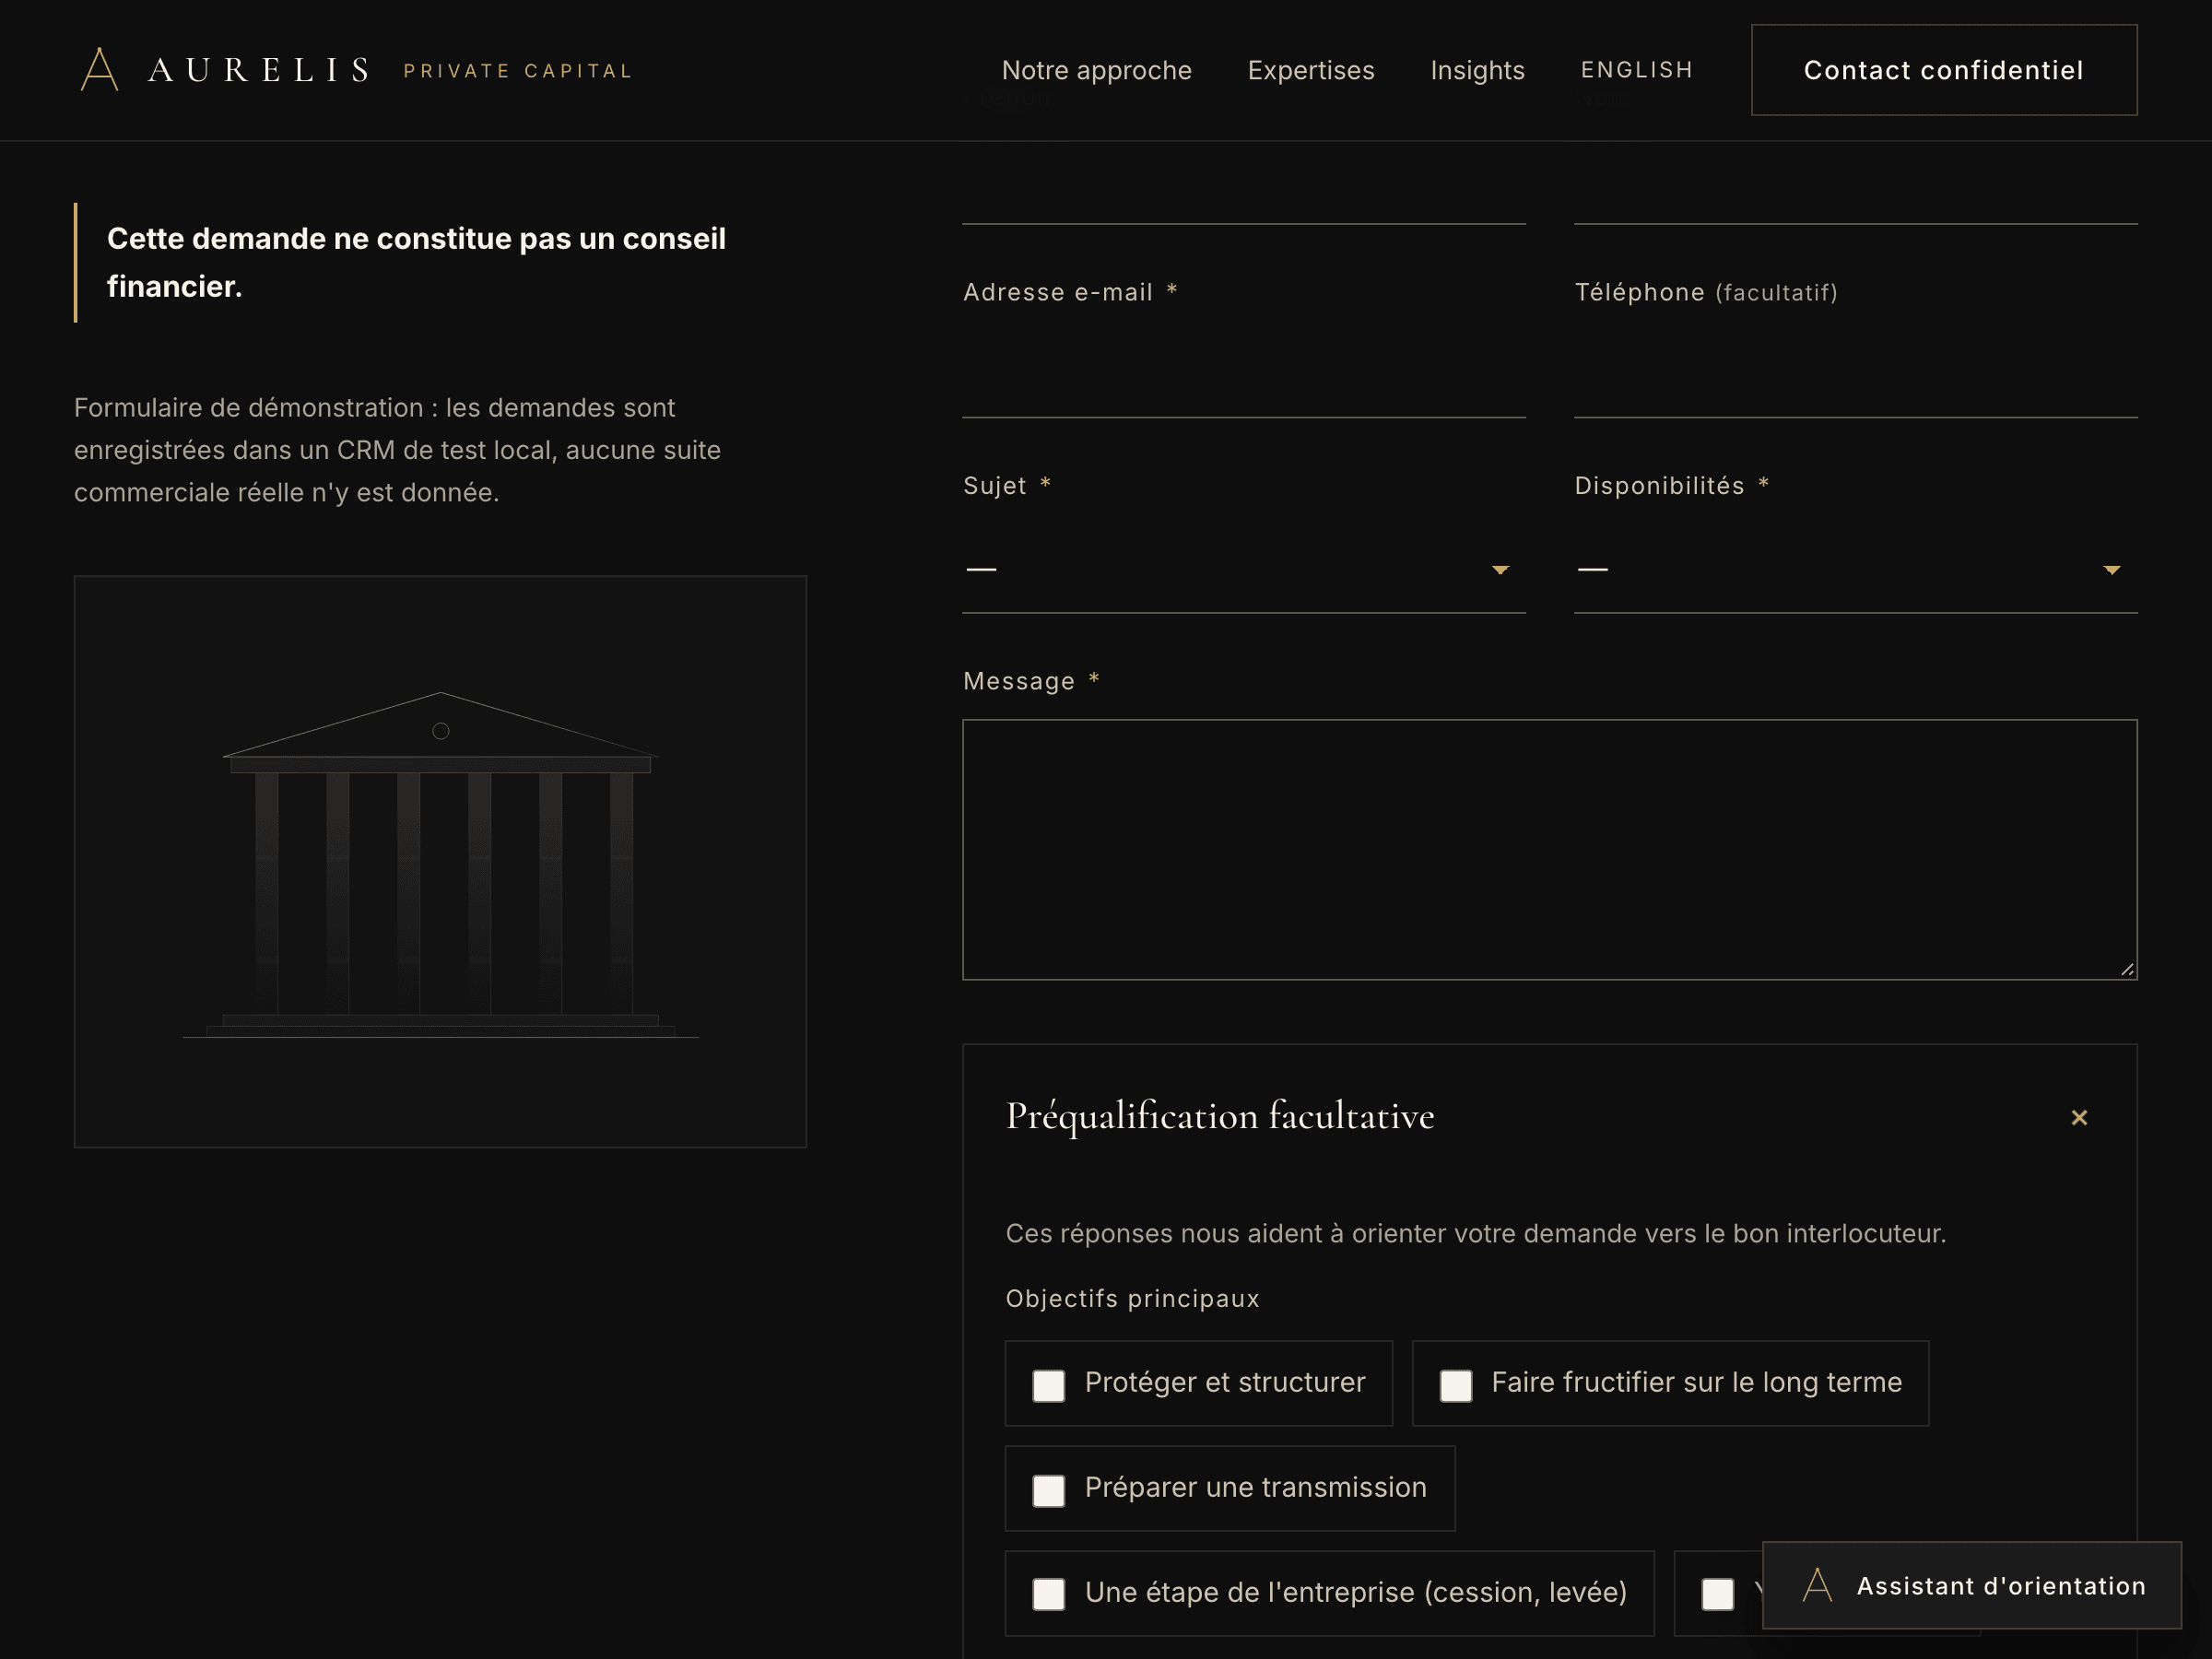Viewport: 2212px width, 1659px height.
Task: Click the Message textarea resize handle
Action: pos(2127,969)
